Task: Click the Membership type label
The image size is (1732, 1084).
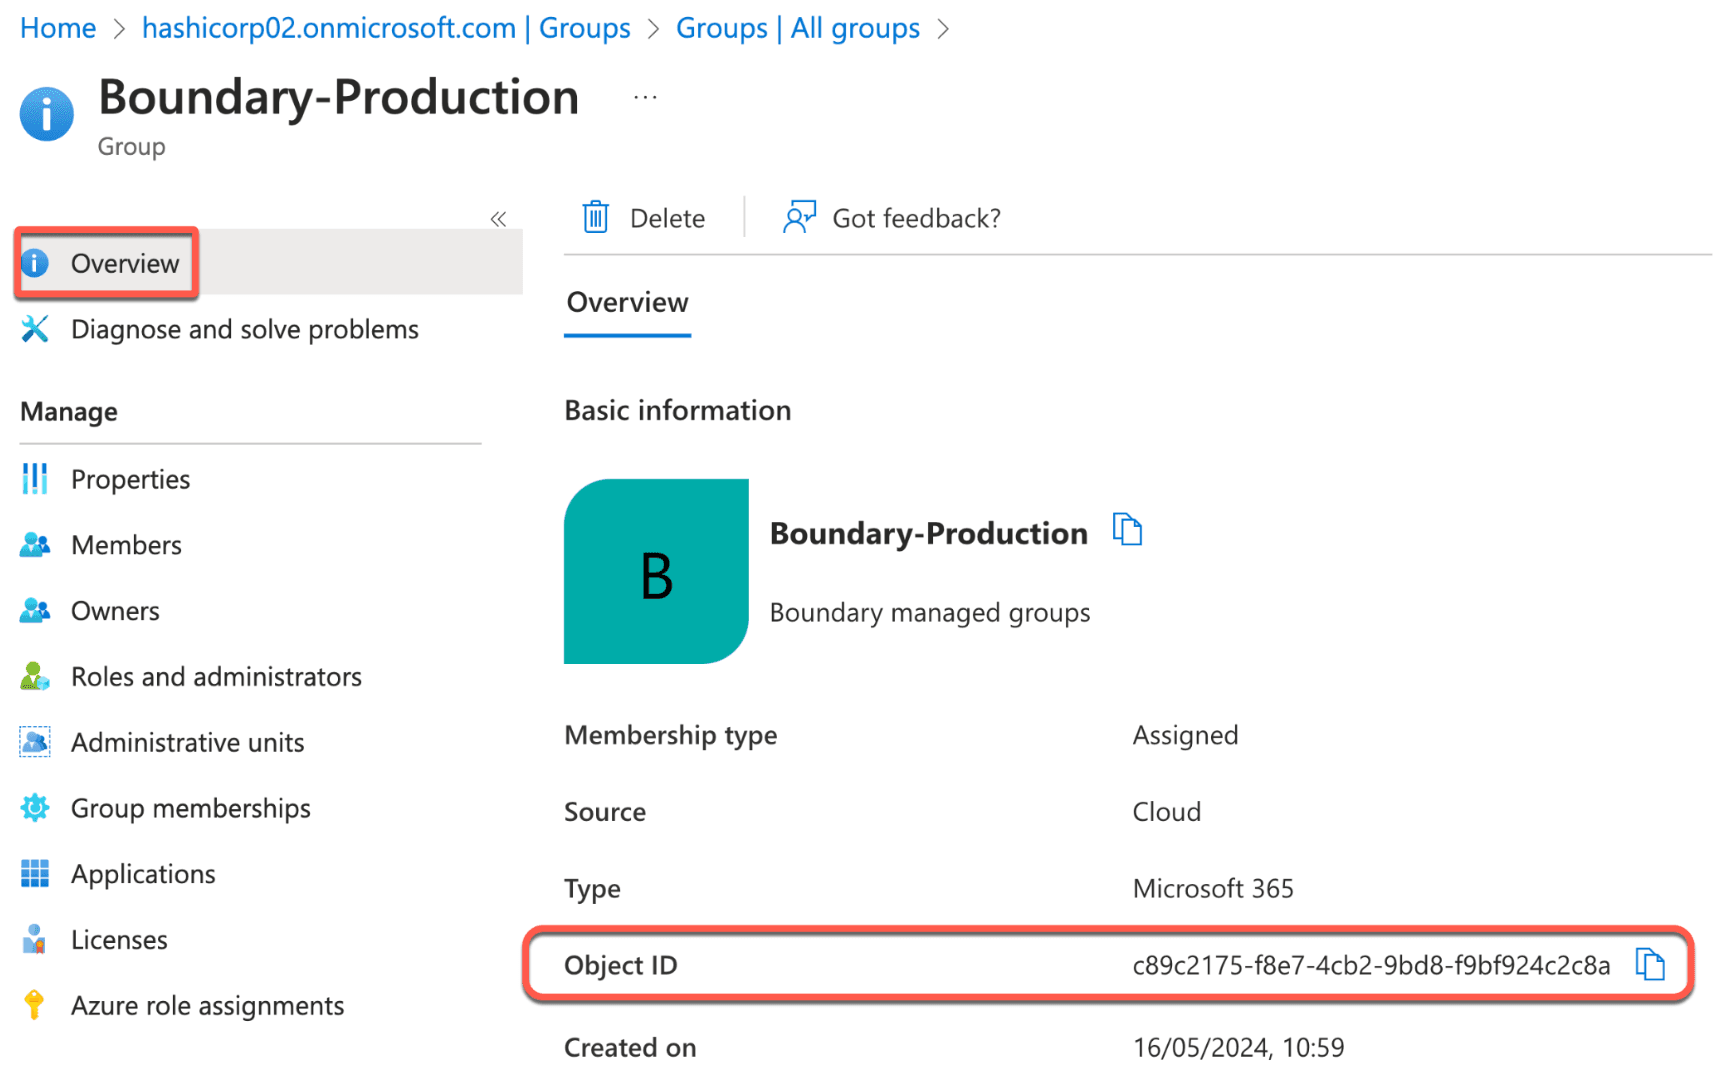Action: coord(670,735)
